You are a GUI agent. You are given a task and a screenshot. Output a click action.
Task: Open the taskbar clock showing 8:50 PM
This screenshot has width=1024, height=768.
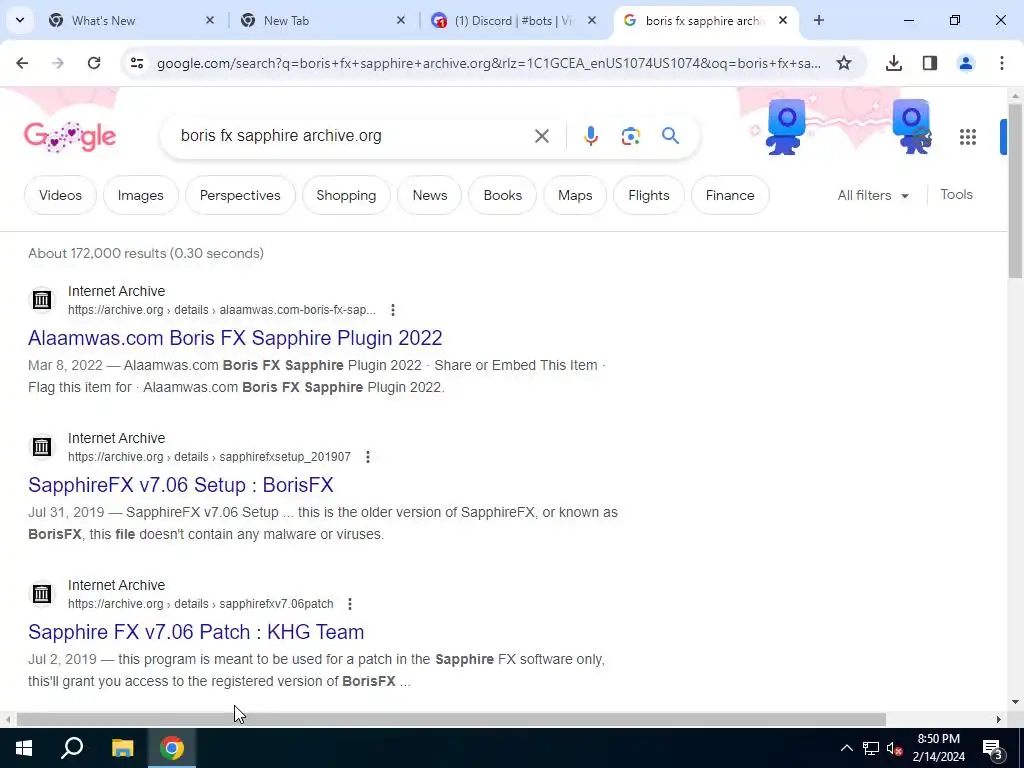938,748
